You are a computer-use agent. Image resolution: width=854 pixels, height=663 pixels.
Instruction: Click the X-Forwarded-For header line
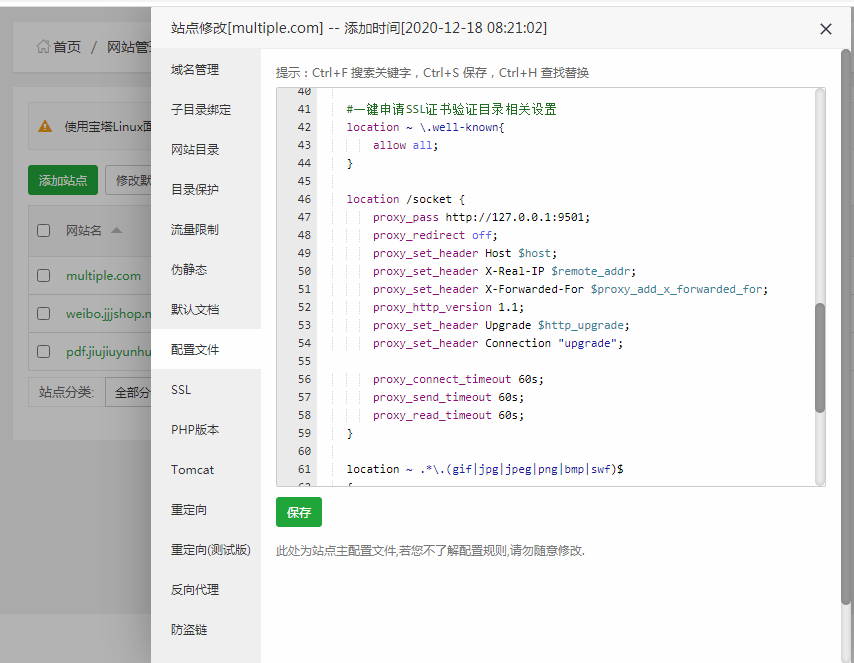pos(570,289)
